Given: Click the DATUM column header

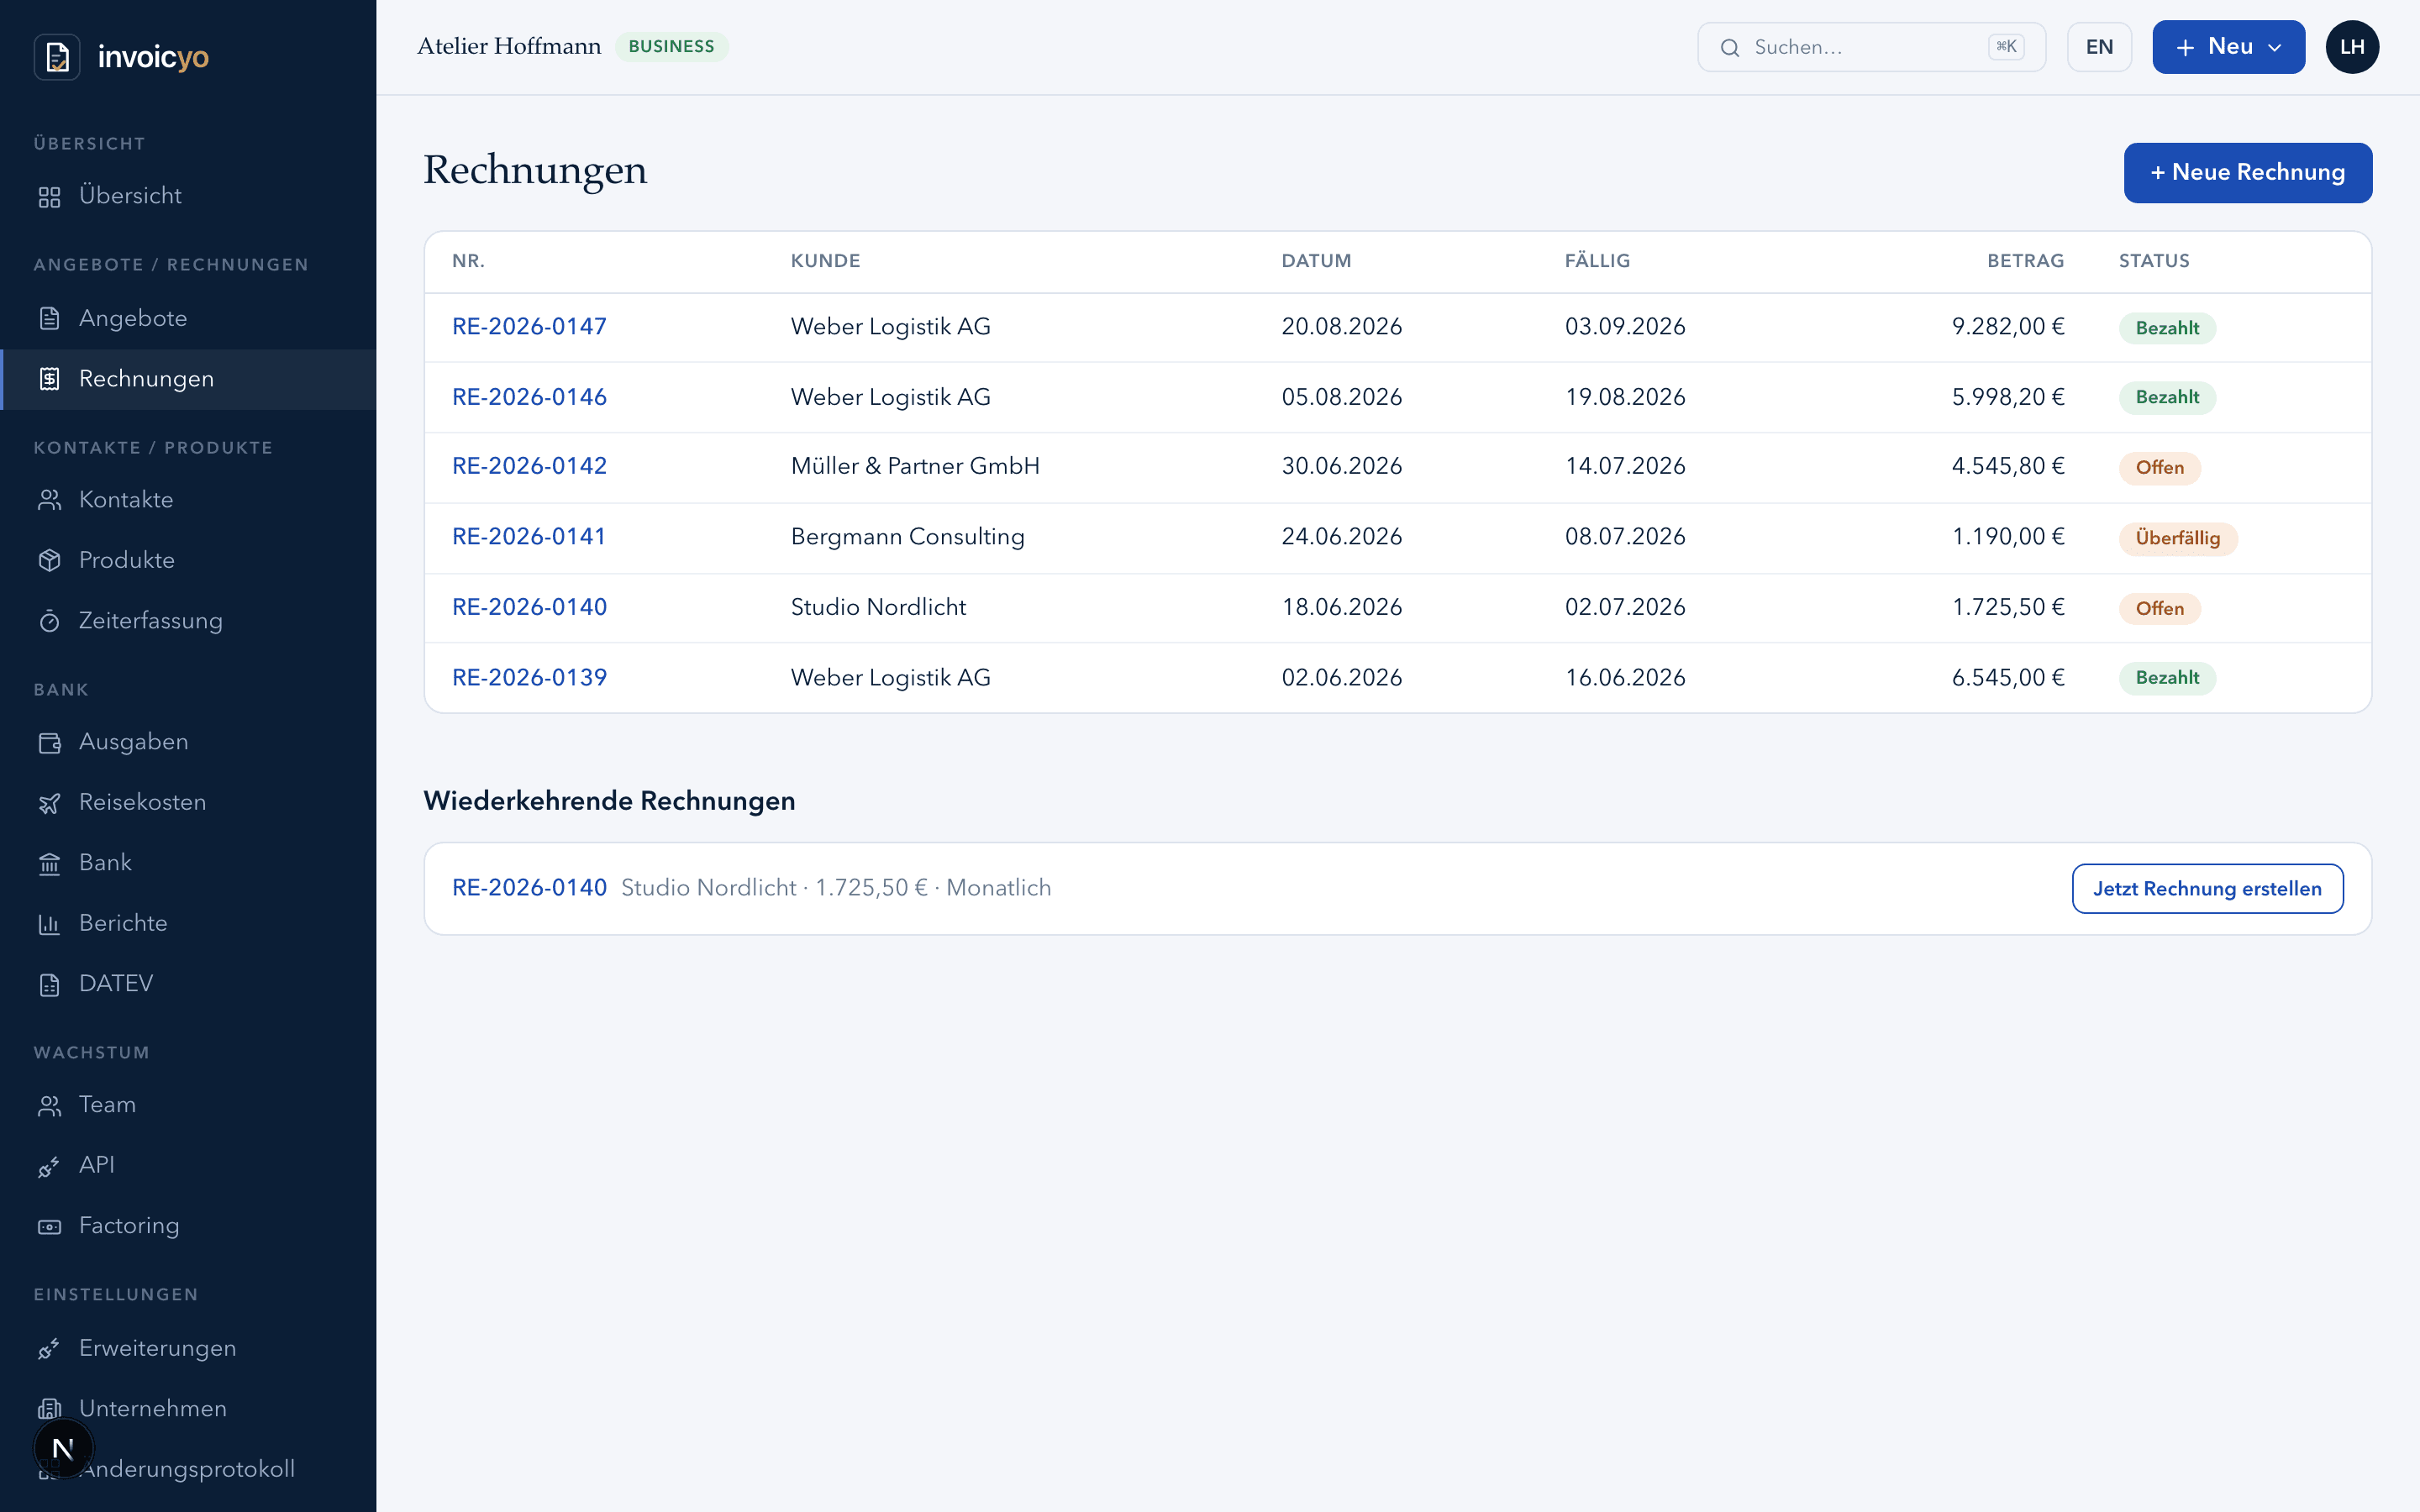Looking at the screenshot, I should (x=1316, y=261).
